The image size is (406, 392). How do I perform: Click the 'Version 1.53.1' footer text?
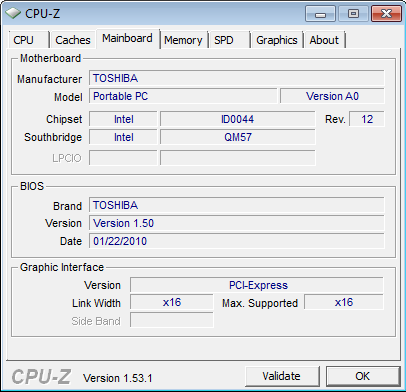coord(118,378)
